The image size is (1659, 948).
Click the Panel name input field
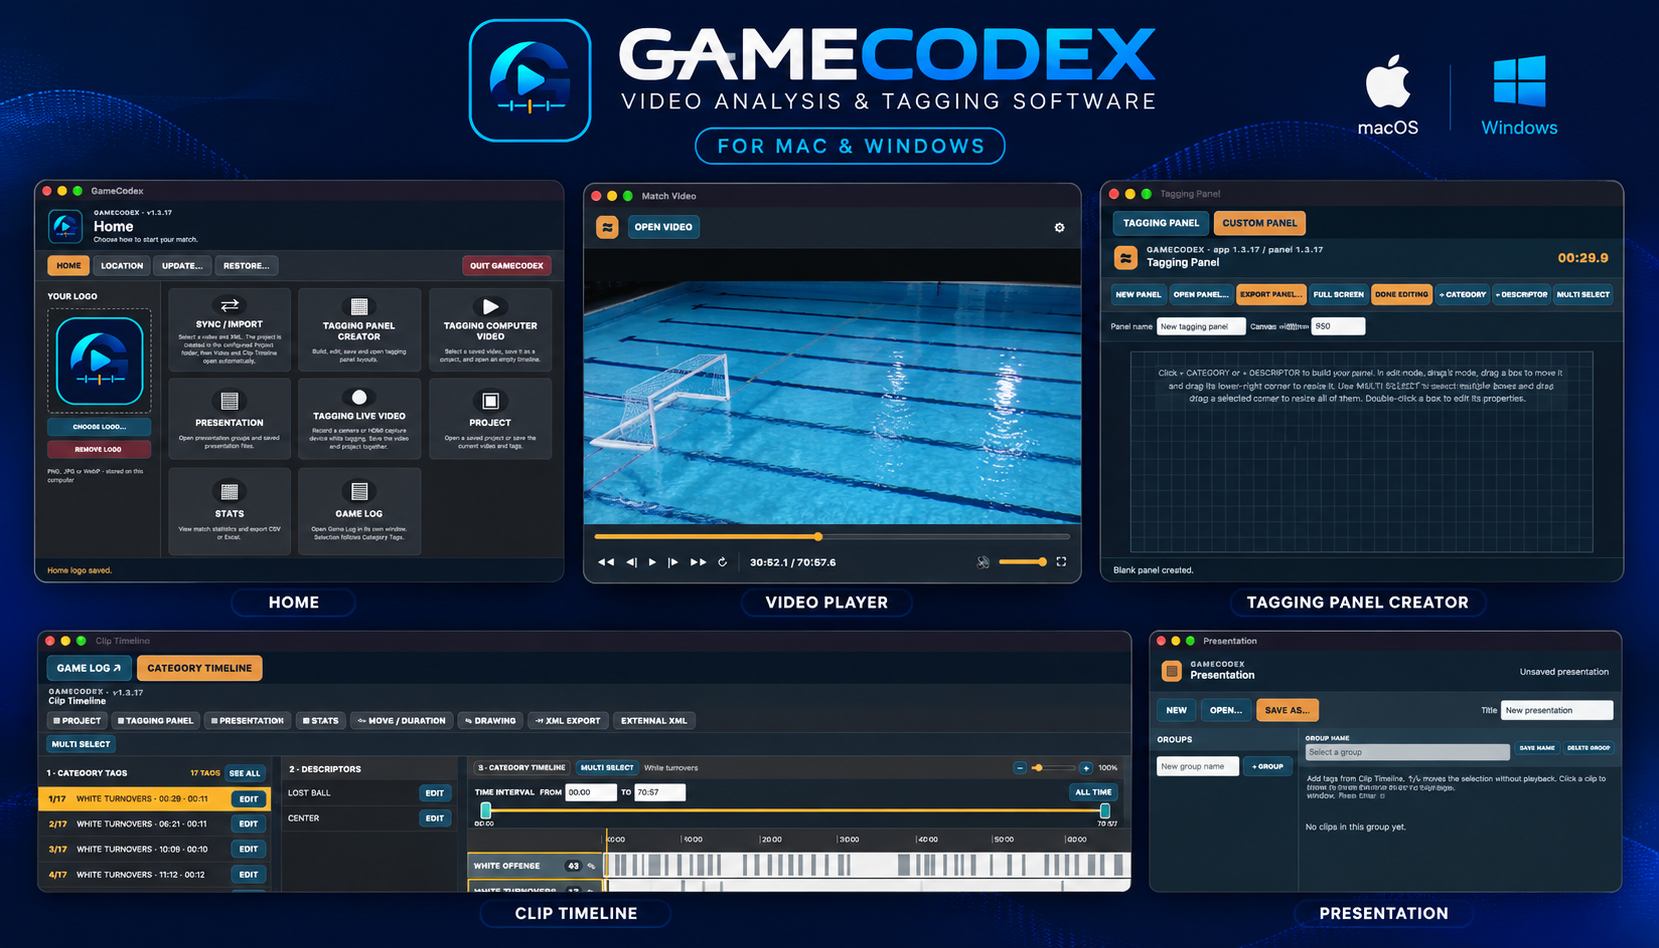tap(1201, 326)
